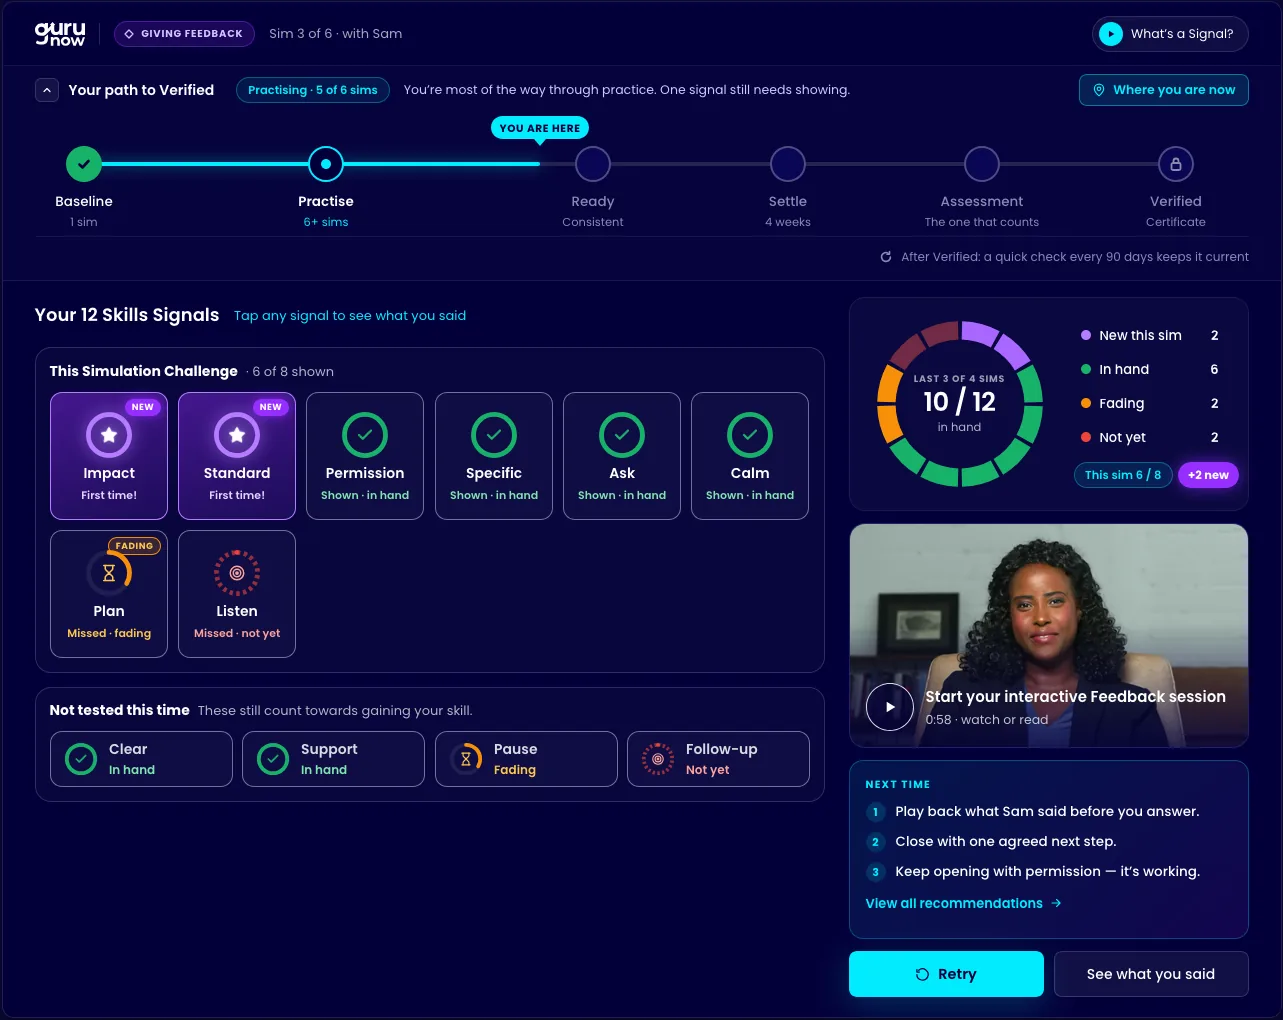The height and width of the screenshot is (1020, 1283).
Task: Click the Verified lock icon
Action: [1176, 164]
